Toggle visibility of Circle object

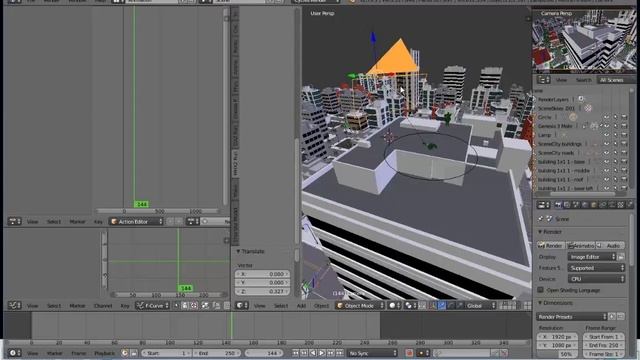pos(607,117)
